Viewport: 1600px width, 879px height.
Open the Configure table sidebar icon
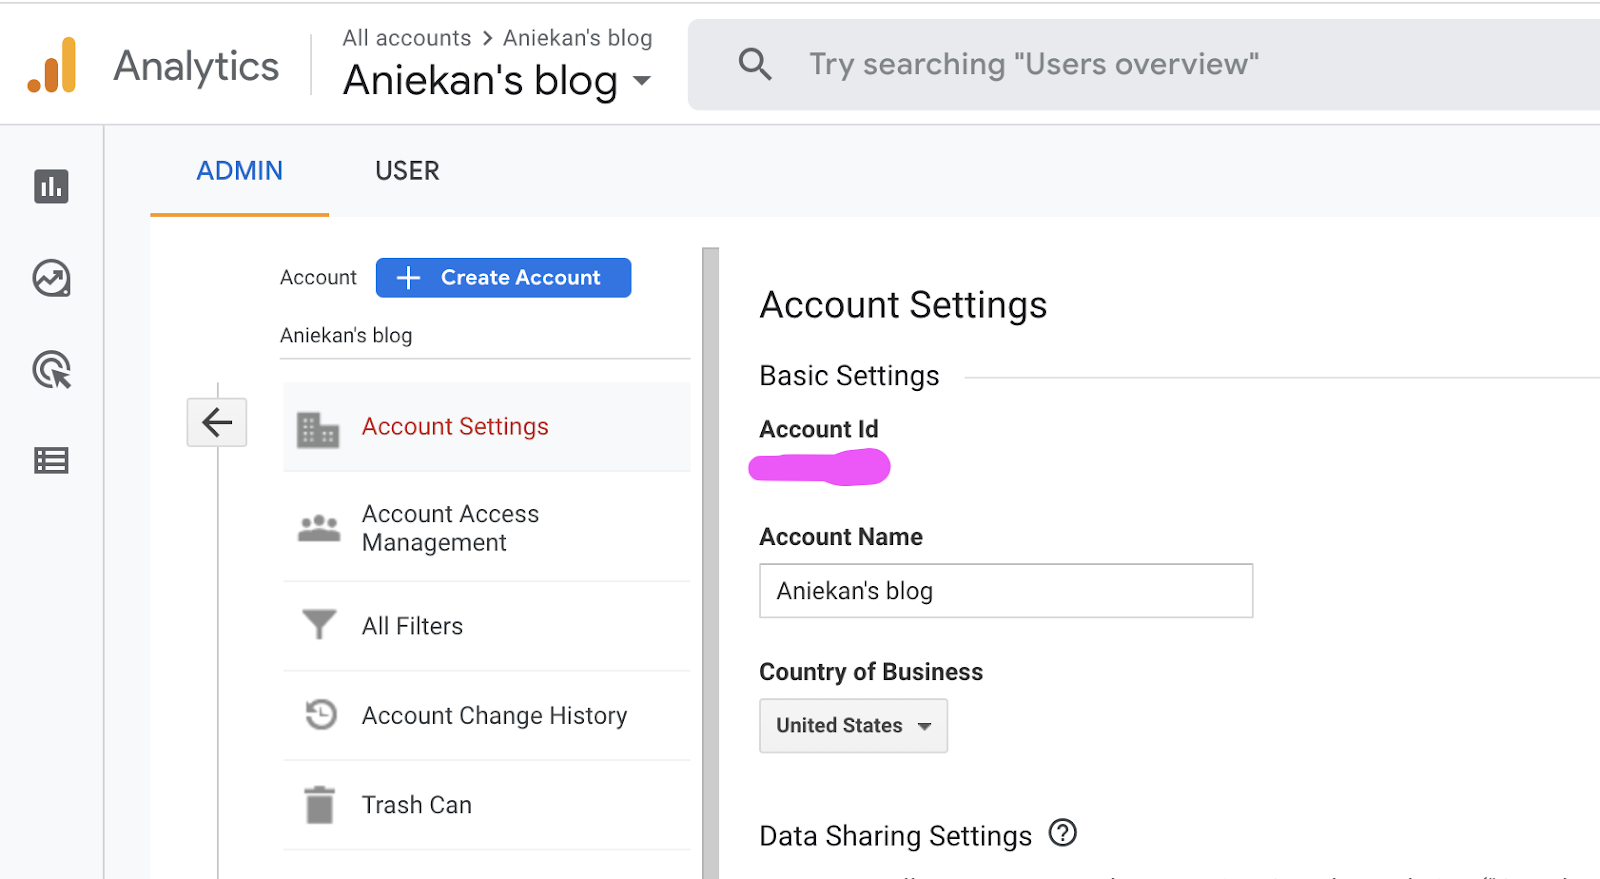pyautogui.click(x=51, y=460)
